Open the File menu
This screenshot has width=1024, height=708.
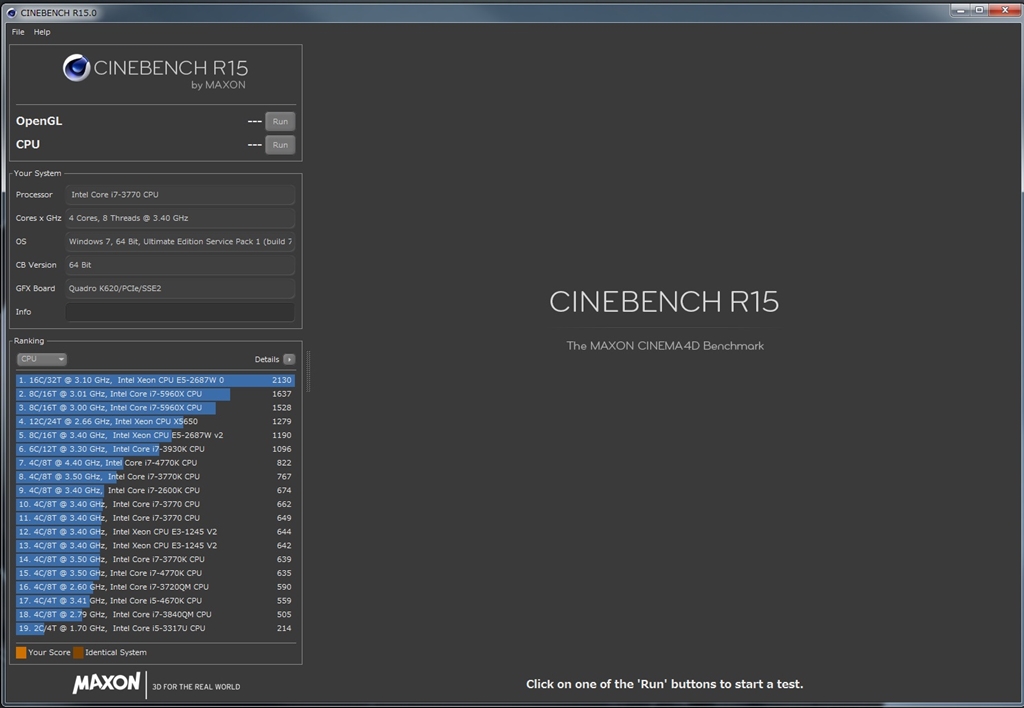(x=16, y=31)
